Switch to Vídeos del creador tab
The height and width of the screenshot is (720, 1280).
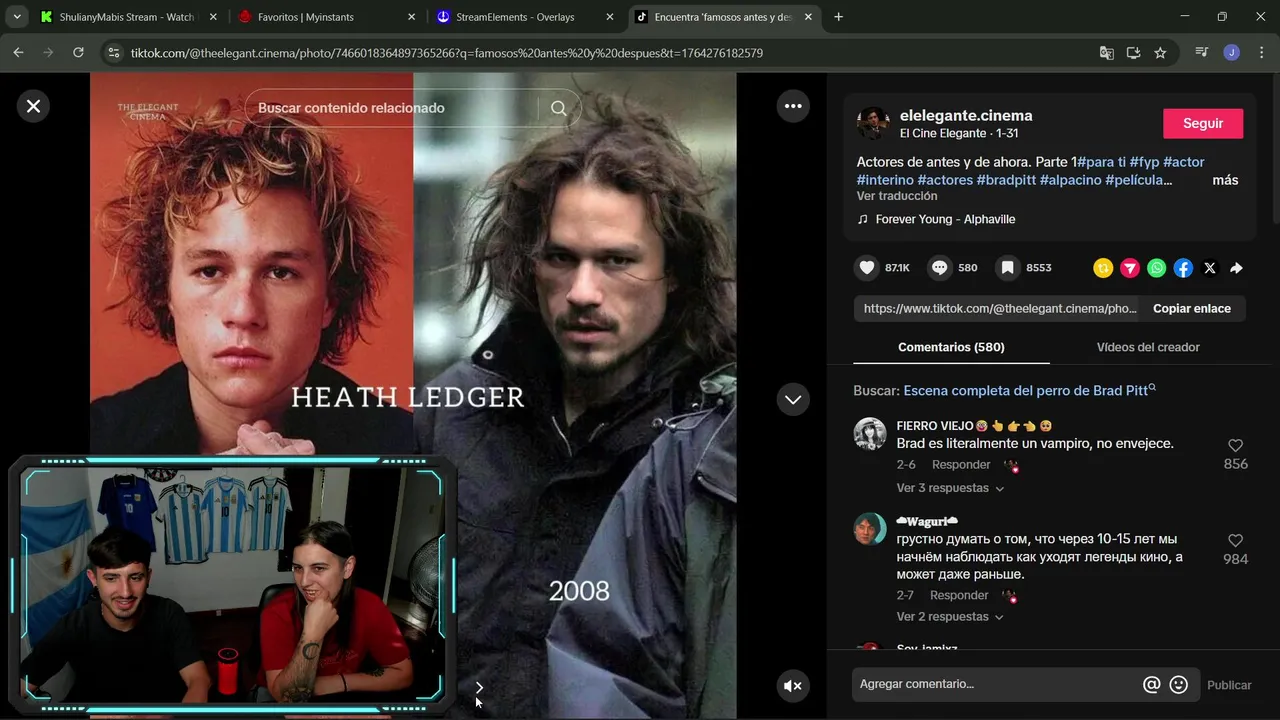(1148, 347)
